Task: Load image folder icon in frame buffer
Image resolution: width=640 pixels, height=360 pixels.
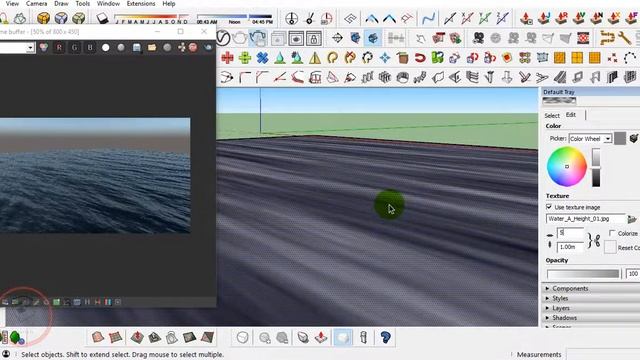Action: tap(152, 48)
